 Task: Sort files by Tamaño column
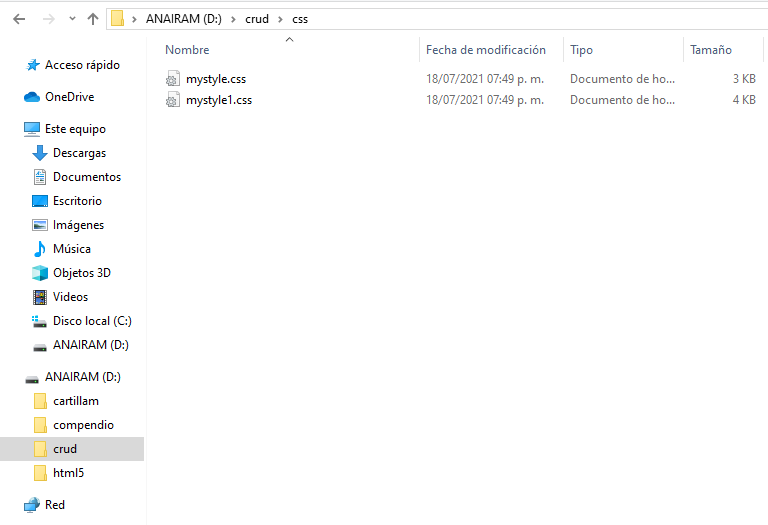coord(710,50)
